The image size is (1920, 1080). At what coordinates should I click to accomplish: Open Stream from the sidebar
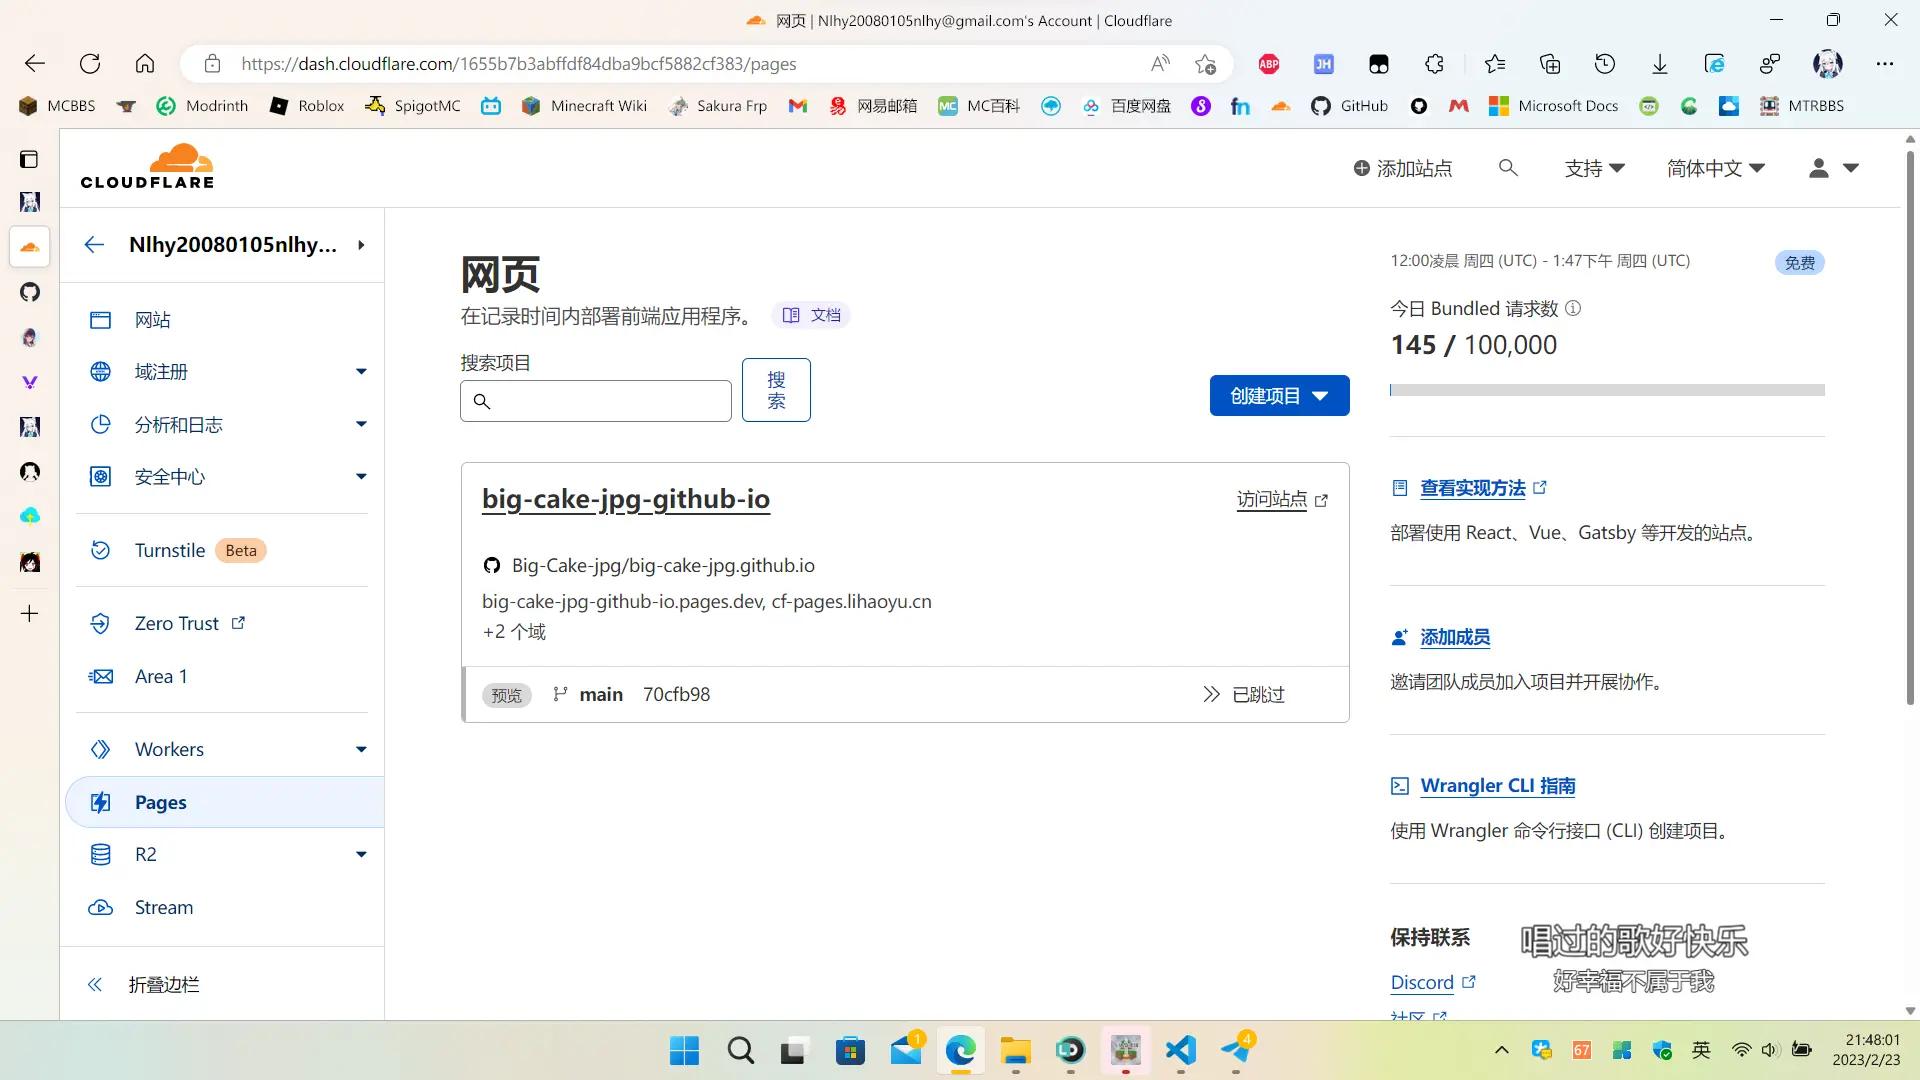[164, 908]
